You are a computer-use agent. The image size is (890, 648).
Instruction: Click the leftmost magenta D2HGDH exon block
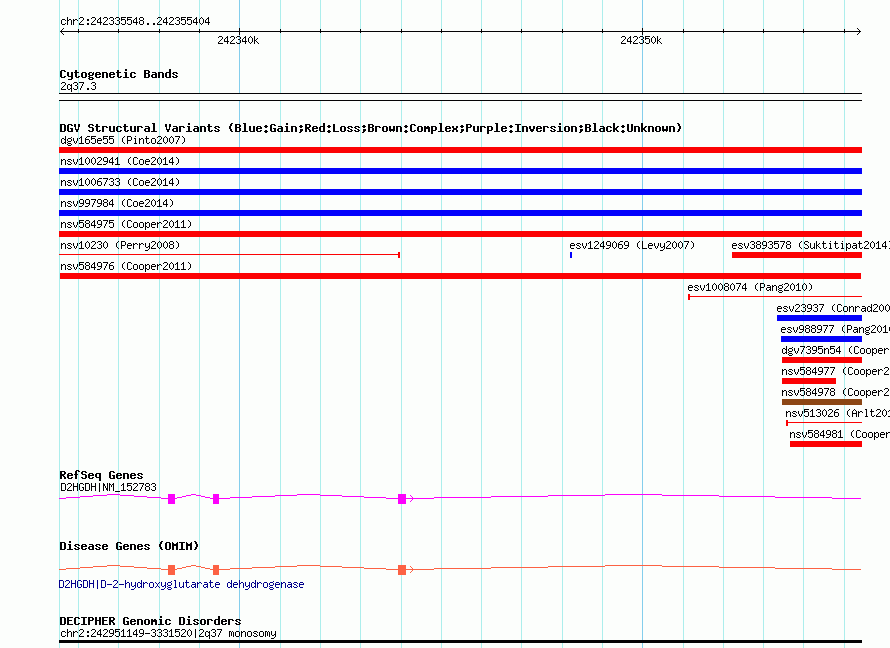point(171,499)
